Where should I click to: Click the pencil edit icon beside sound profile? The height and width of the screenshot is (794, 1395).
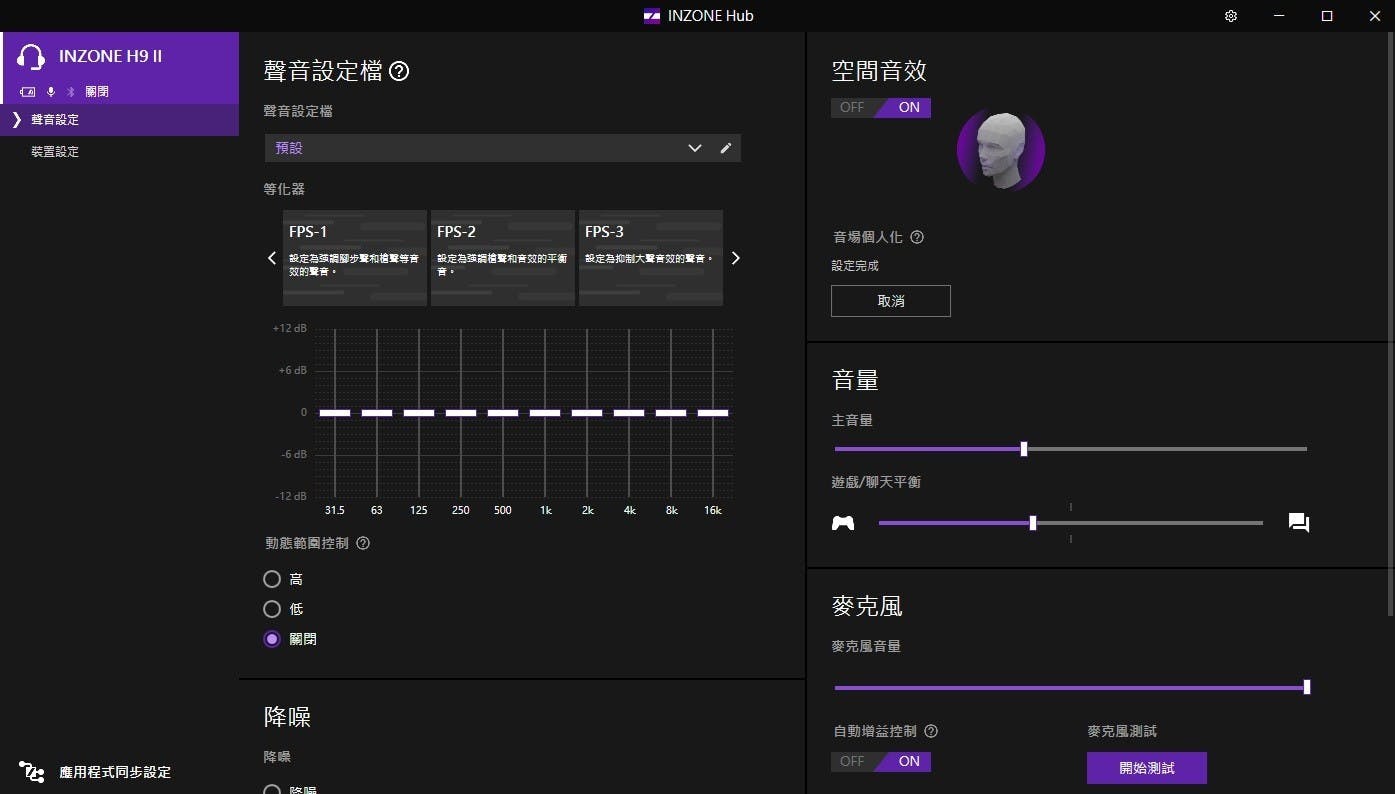[x=726, y=148]
